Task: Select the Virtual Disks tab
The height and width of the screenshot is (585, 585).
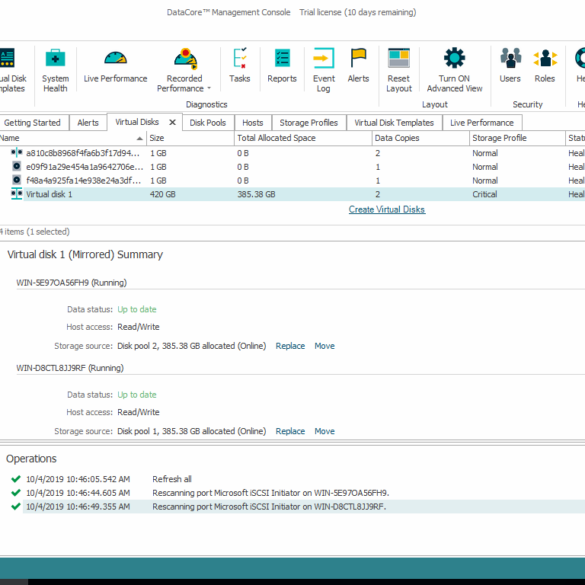Action: click(137, 122)
